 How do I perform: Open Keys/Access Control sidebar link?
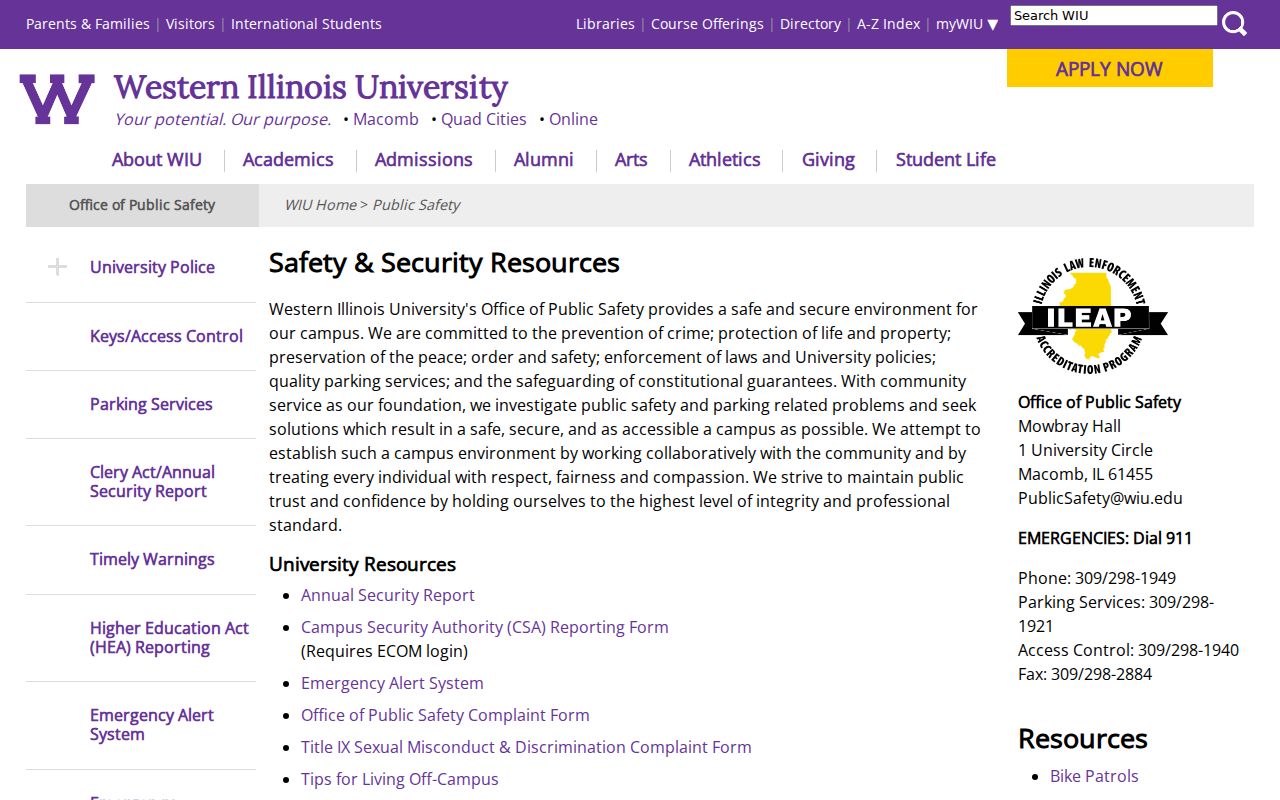pos(166,336)
